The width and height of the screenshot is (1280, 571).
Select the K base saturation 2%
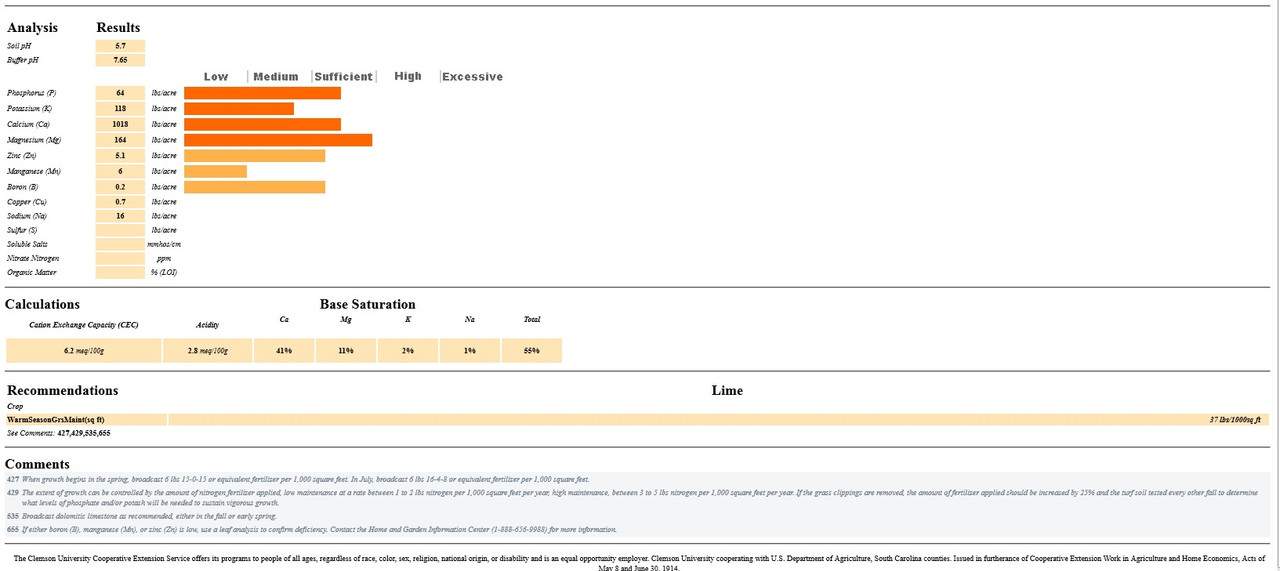pos(408,351)
